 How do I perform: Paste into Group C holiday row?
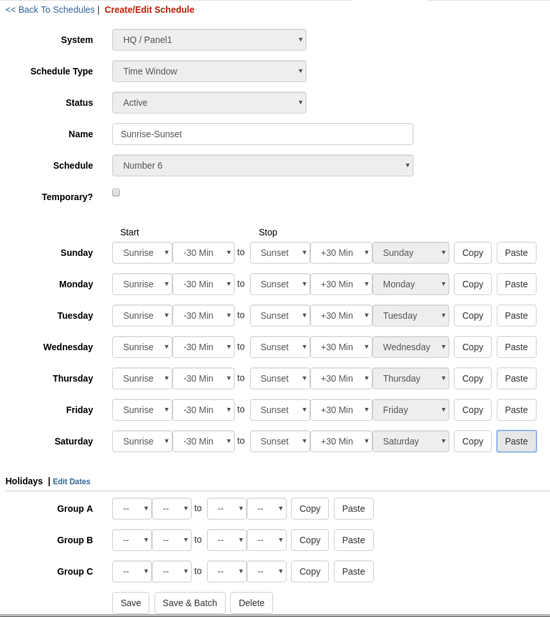353,571
